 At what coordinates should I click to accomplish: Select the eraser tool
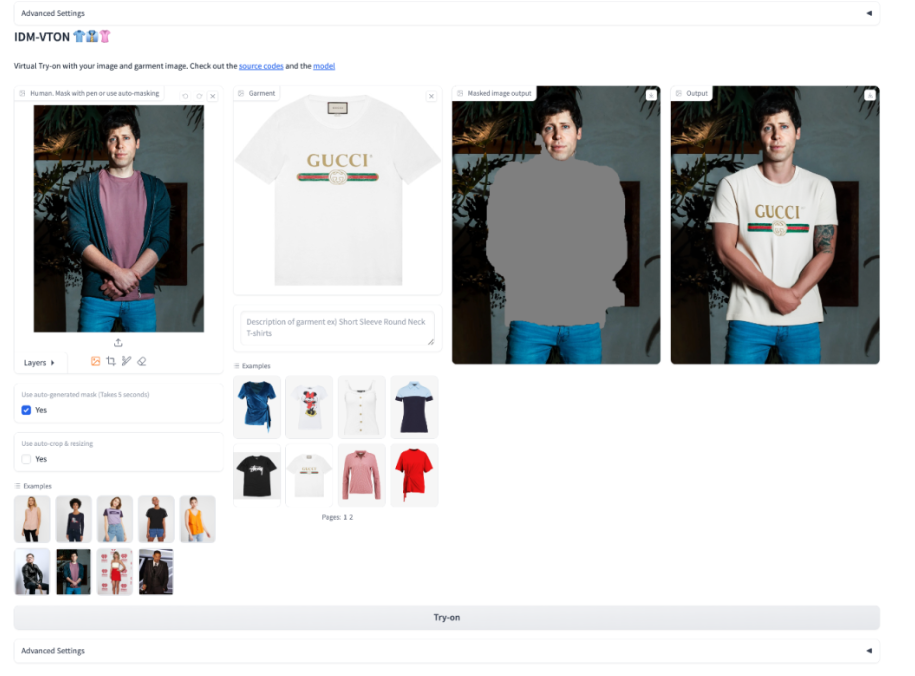[x=141, y=361]
